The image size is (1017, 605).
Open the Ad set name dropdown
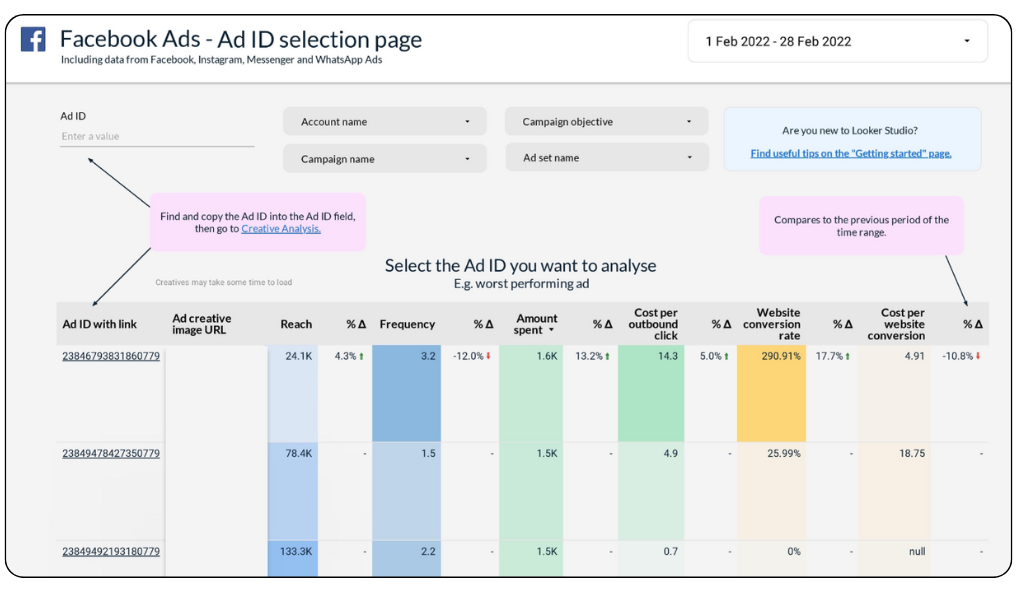[606, 158]
